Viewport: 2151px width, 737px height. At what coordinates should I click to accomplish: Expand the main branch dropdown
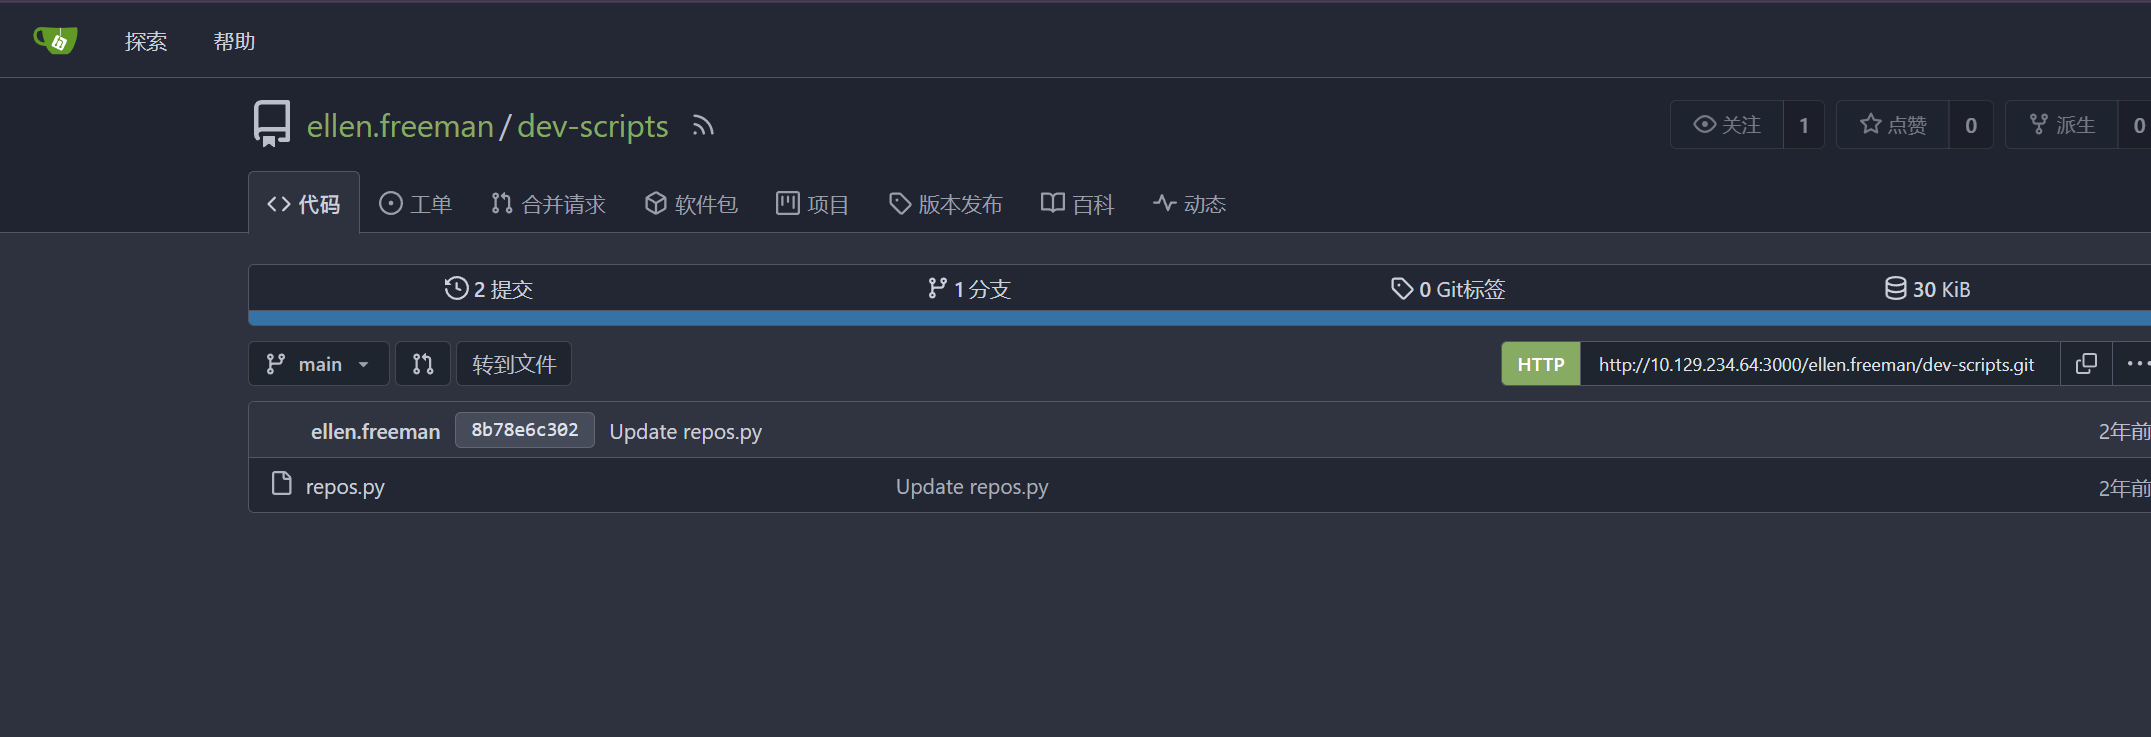(x=319, y=364)
